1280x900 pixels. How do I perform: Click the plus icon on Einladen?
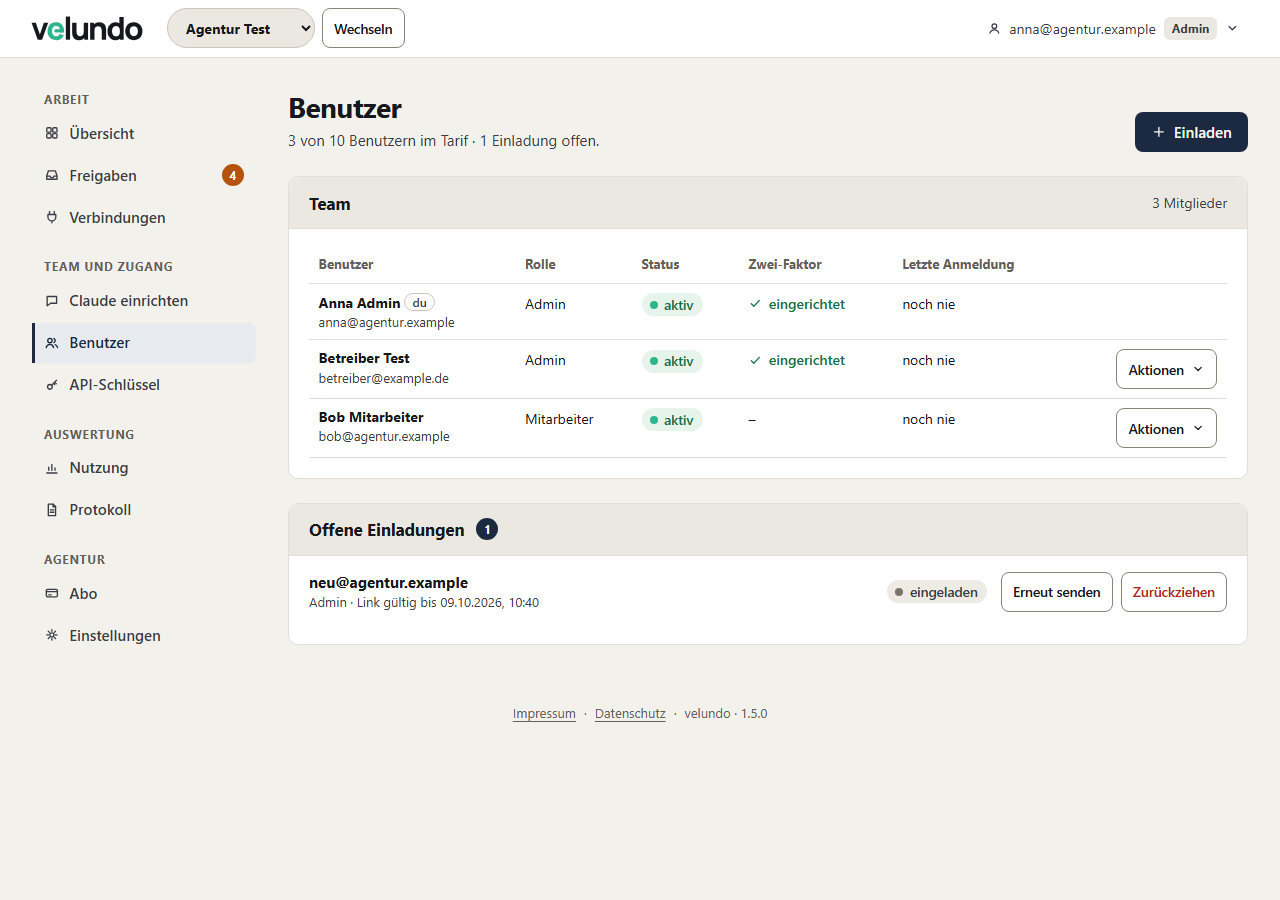[1159, 132]
